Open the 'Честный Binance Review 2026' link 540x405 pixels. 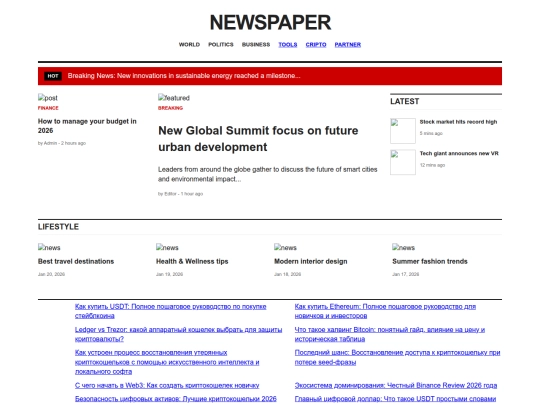pyautogui.click(x=396, y=385)
